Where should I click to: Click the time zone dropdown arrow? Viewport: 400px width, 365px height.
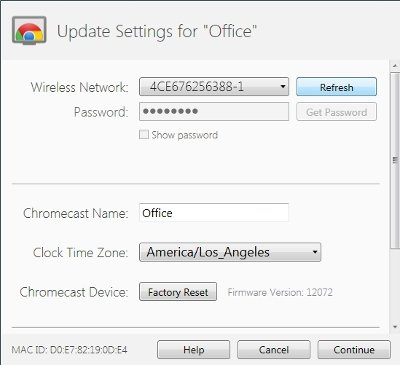[x=315, y=252]
